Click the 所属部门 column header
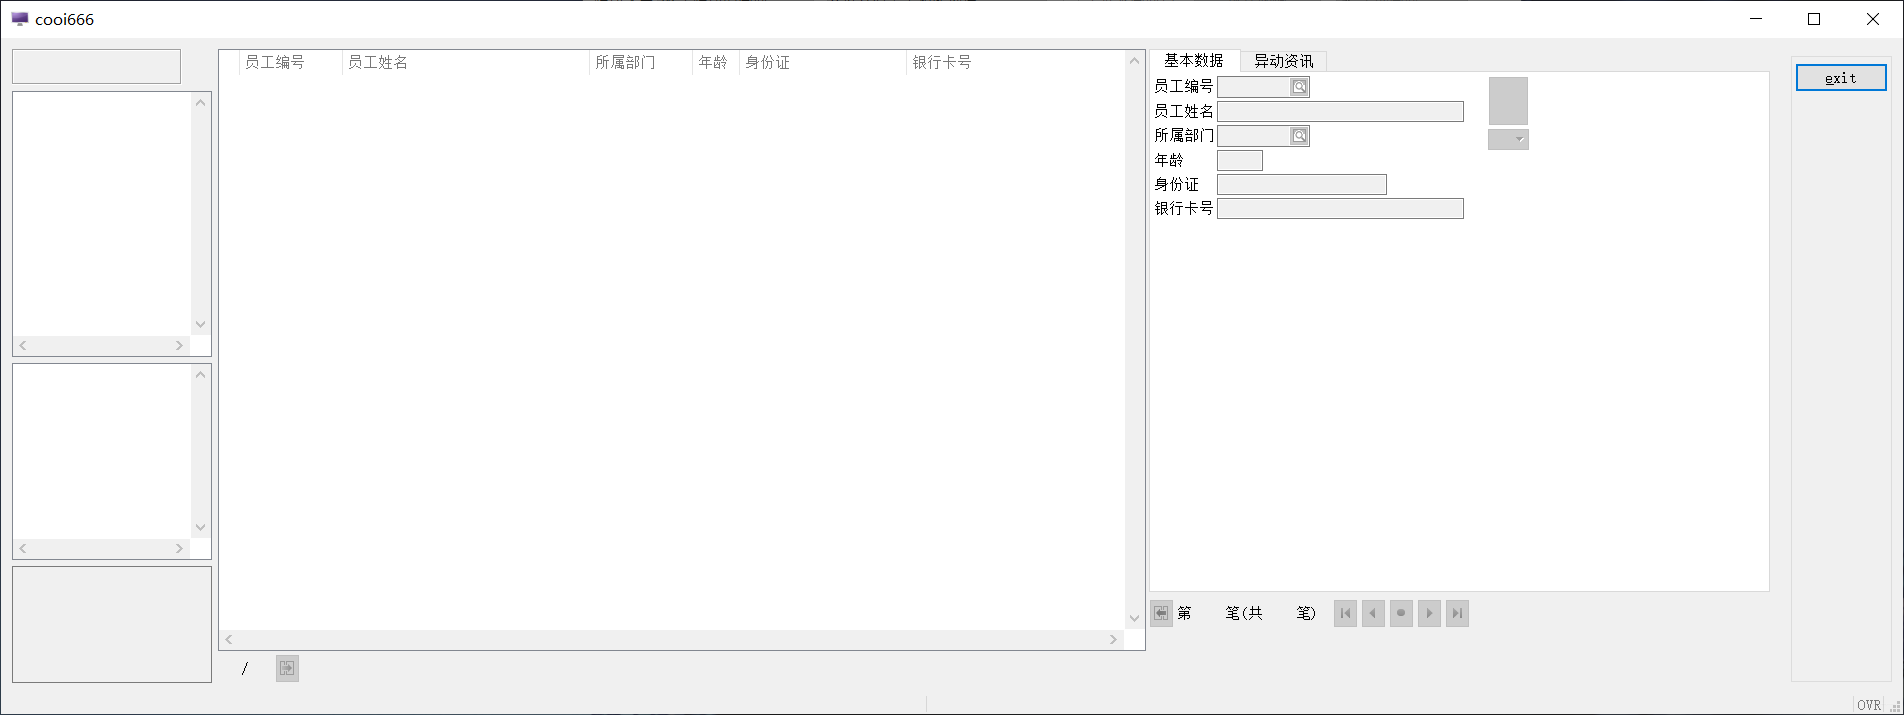1904x715 pixels. point(641,62)
